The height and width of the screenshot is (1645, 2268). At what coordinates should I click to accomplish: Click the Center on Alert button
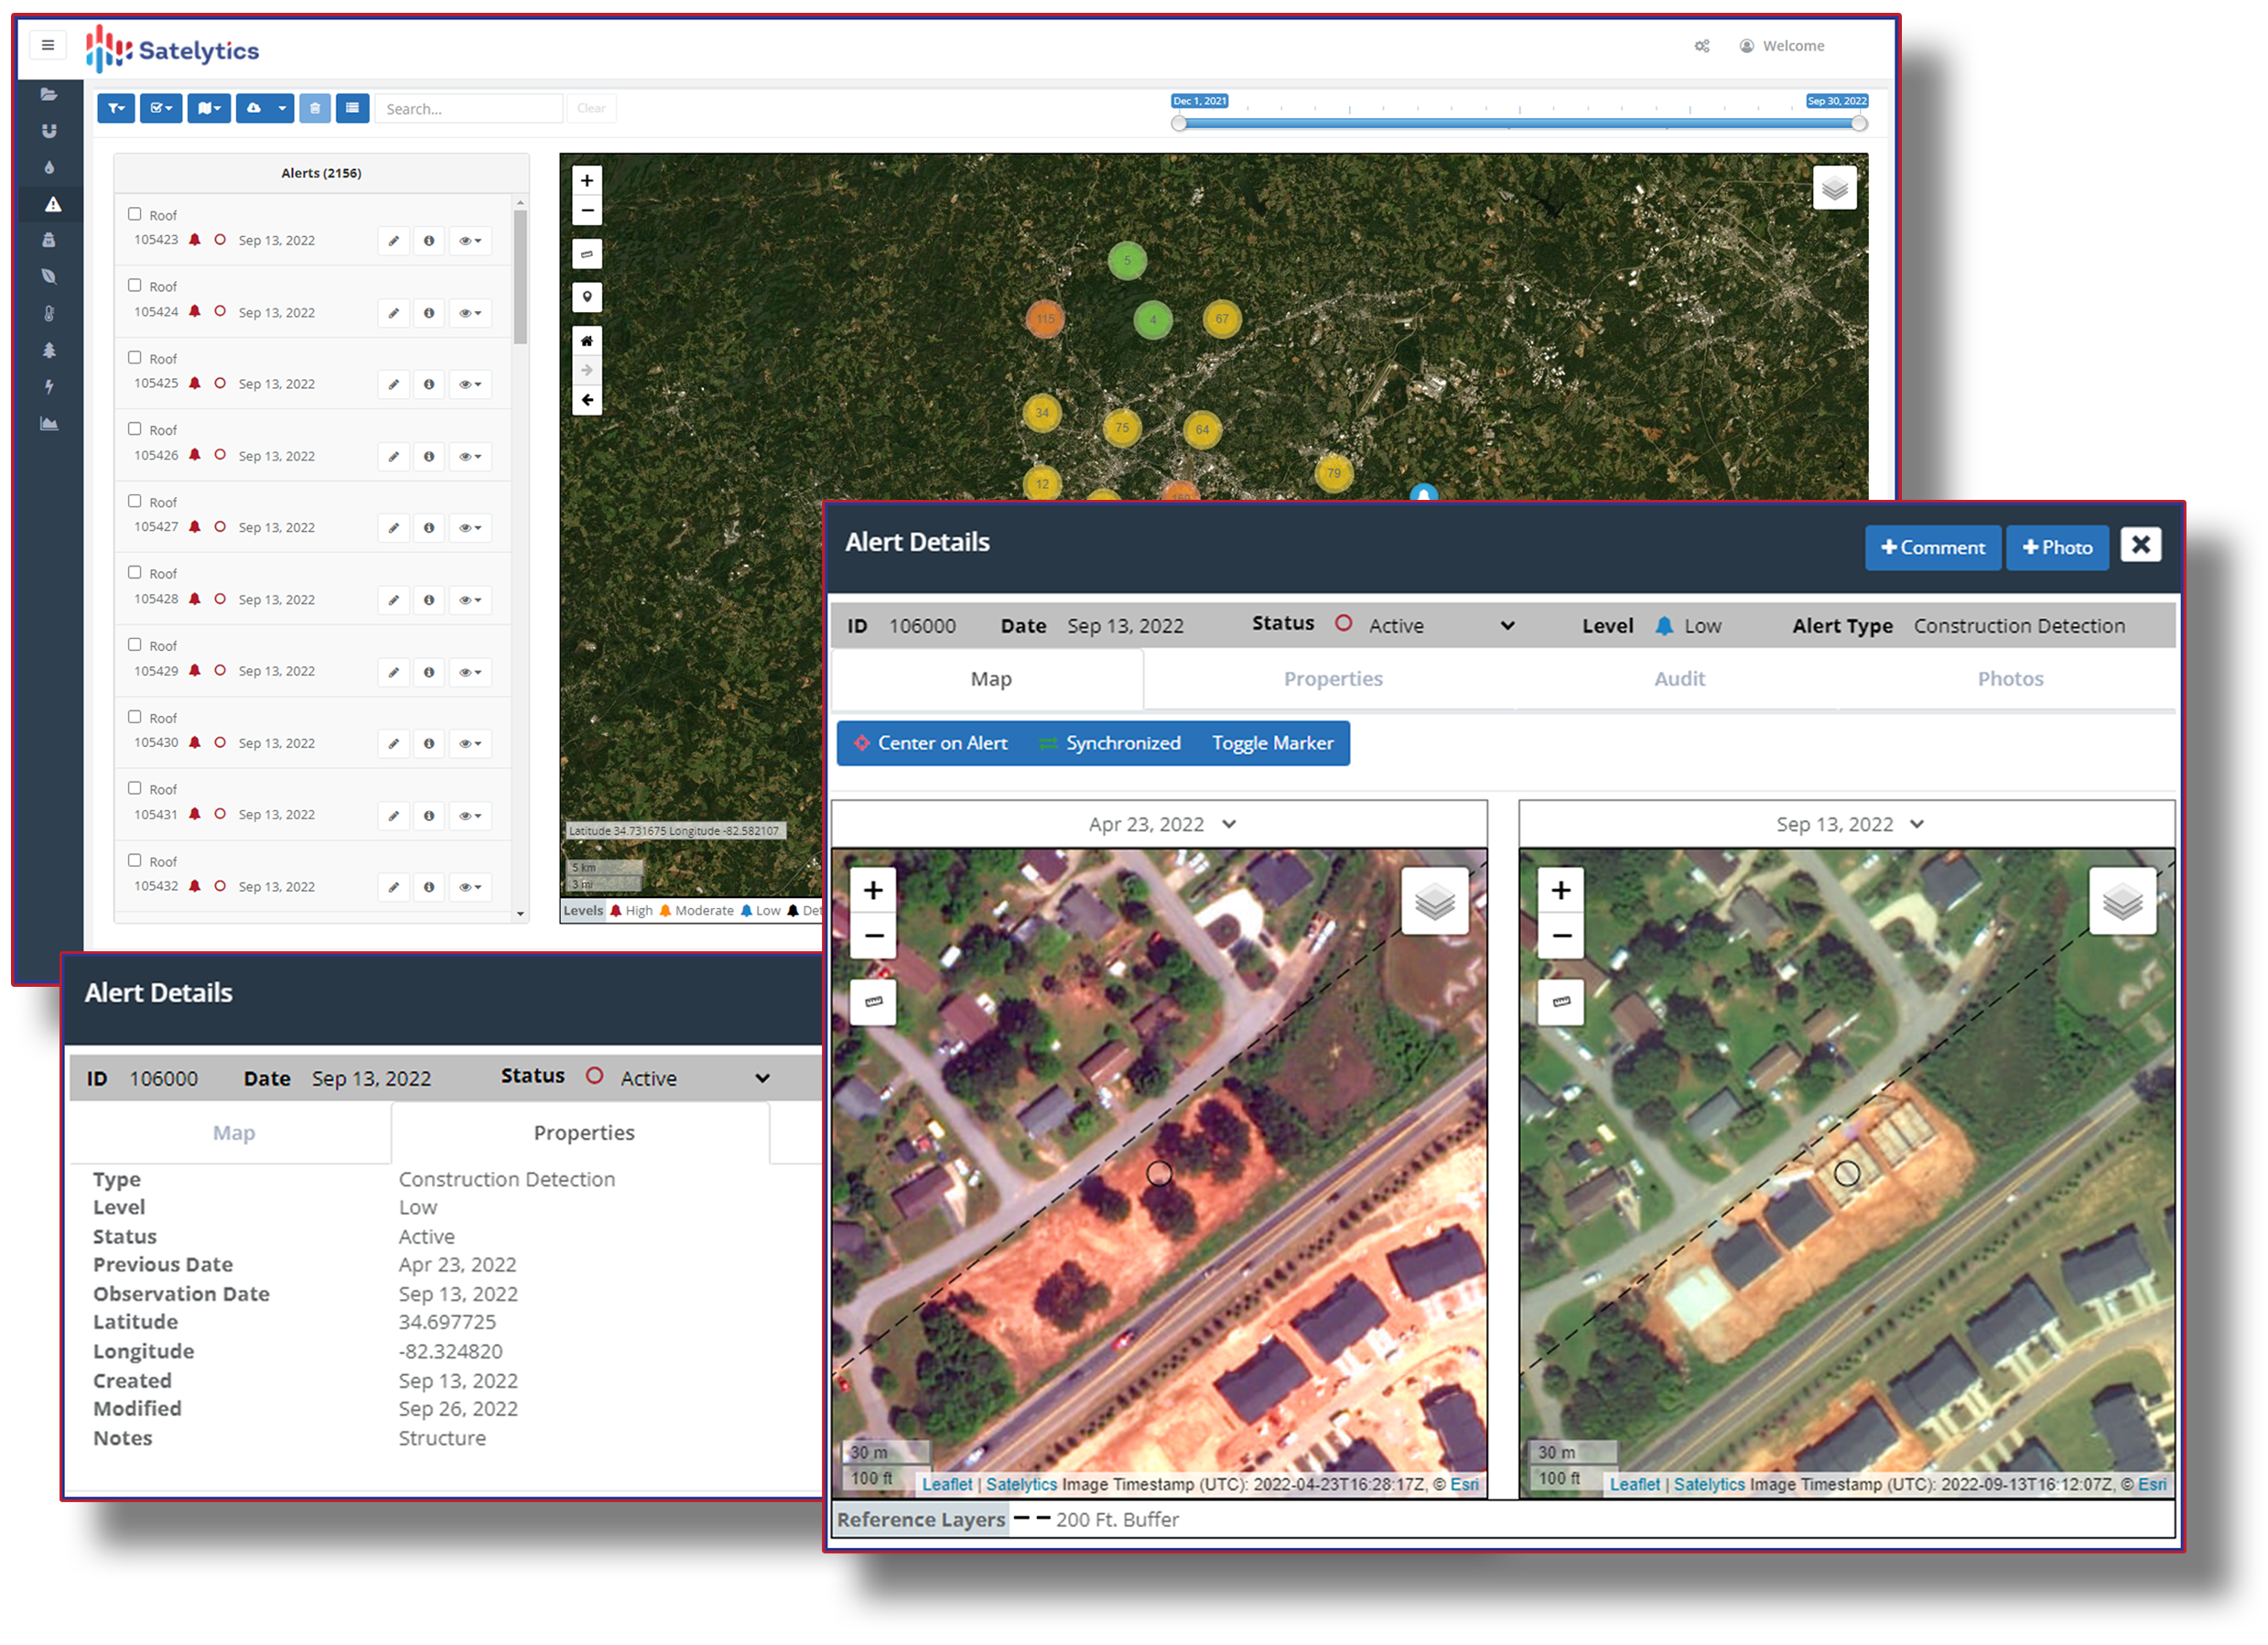[931, 743]
